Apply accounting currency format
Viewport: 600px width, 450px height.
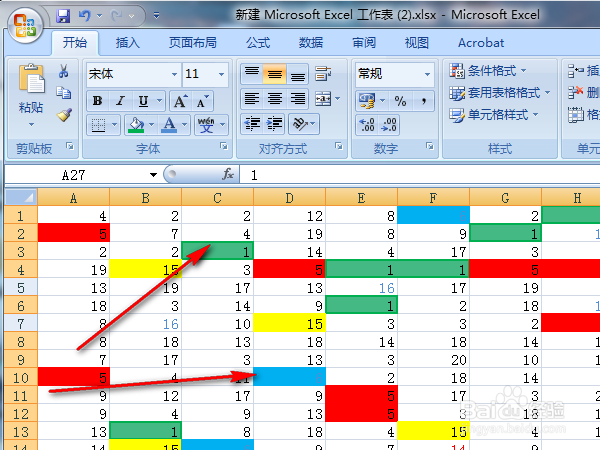367,101
